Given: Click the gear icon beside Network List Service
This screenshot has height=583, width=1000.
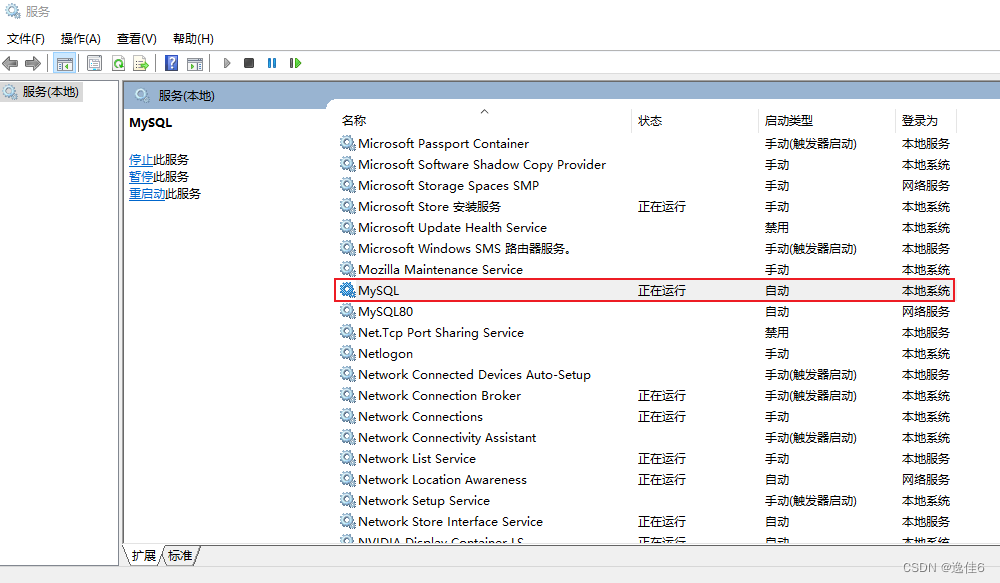Looking at the screenshot, I should click(x=348, y=459).
